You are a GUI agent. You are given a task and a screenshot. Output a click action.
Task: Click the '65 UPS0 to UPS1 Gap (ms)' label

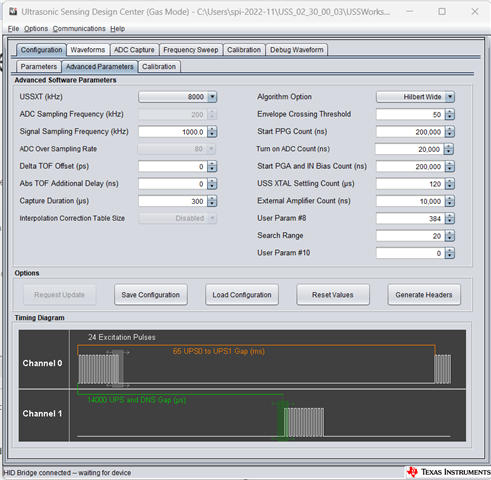pos(219,351)
